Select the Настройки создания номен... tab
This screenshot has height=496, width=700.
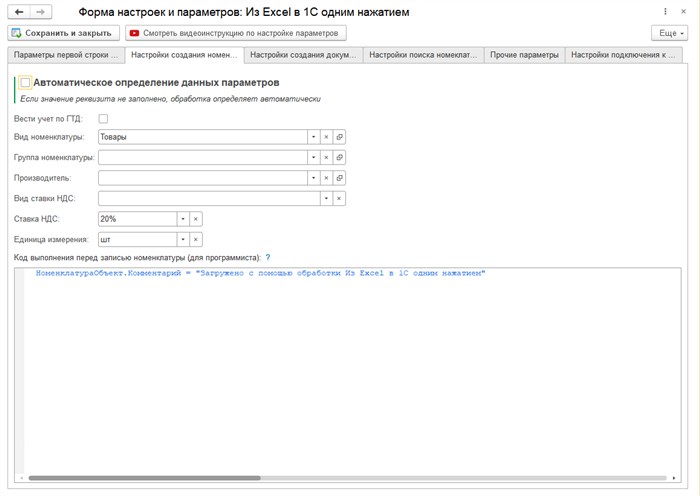pos(184,55)
